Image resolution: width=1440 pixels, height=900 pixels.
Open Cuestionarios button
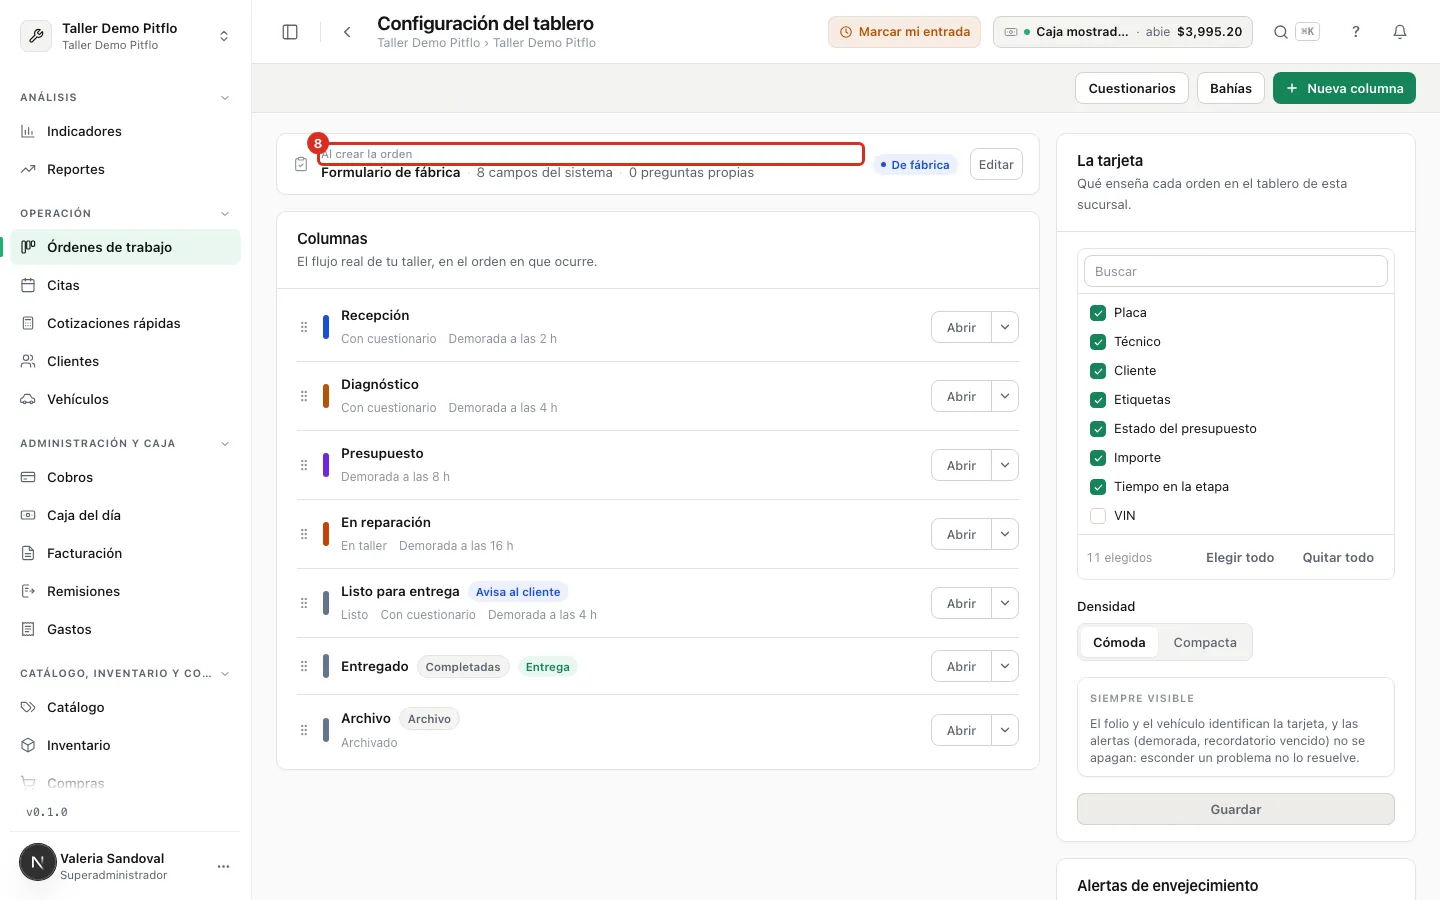[x=1132, y=88]
